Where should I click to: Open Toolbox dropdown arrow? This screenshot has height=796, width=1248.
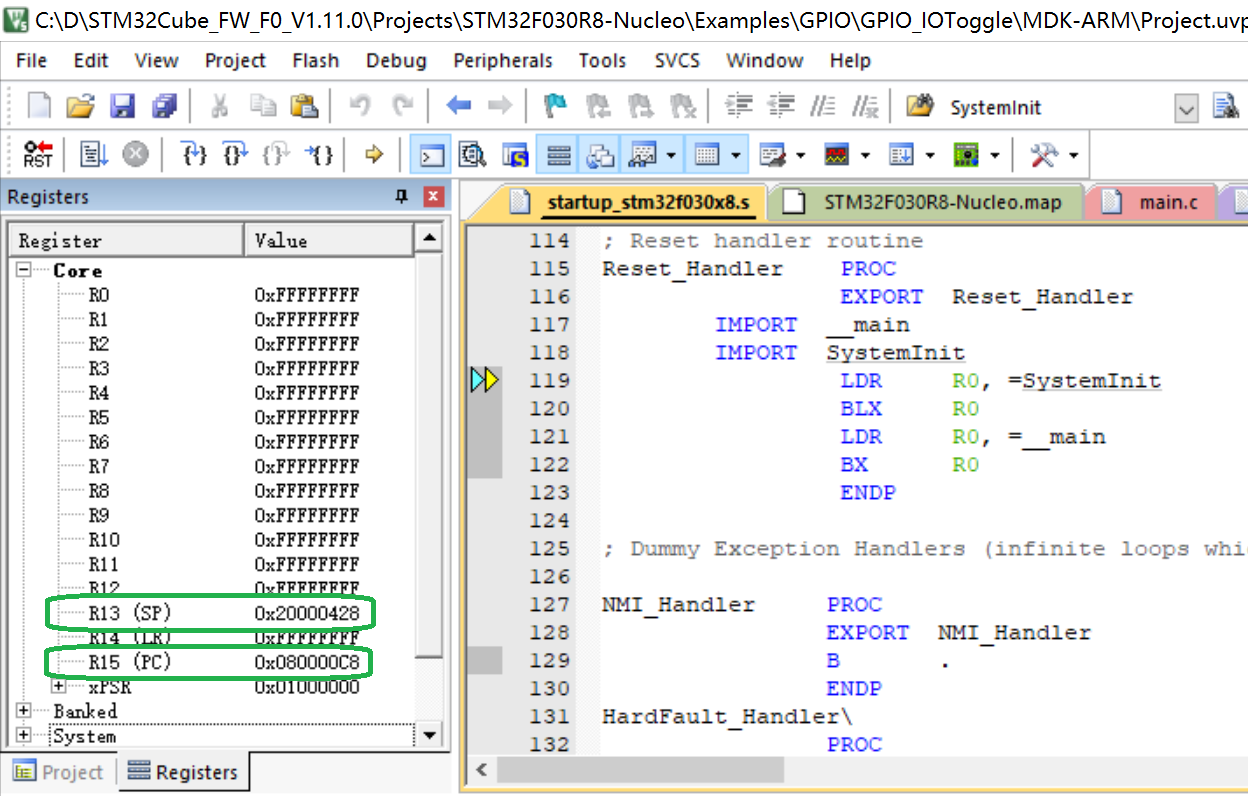click(x=1074, y=155)
